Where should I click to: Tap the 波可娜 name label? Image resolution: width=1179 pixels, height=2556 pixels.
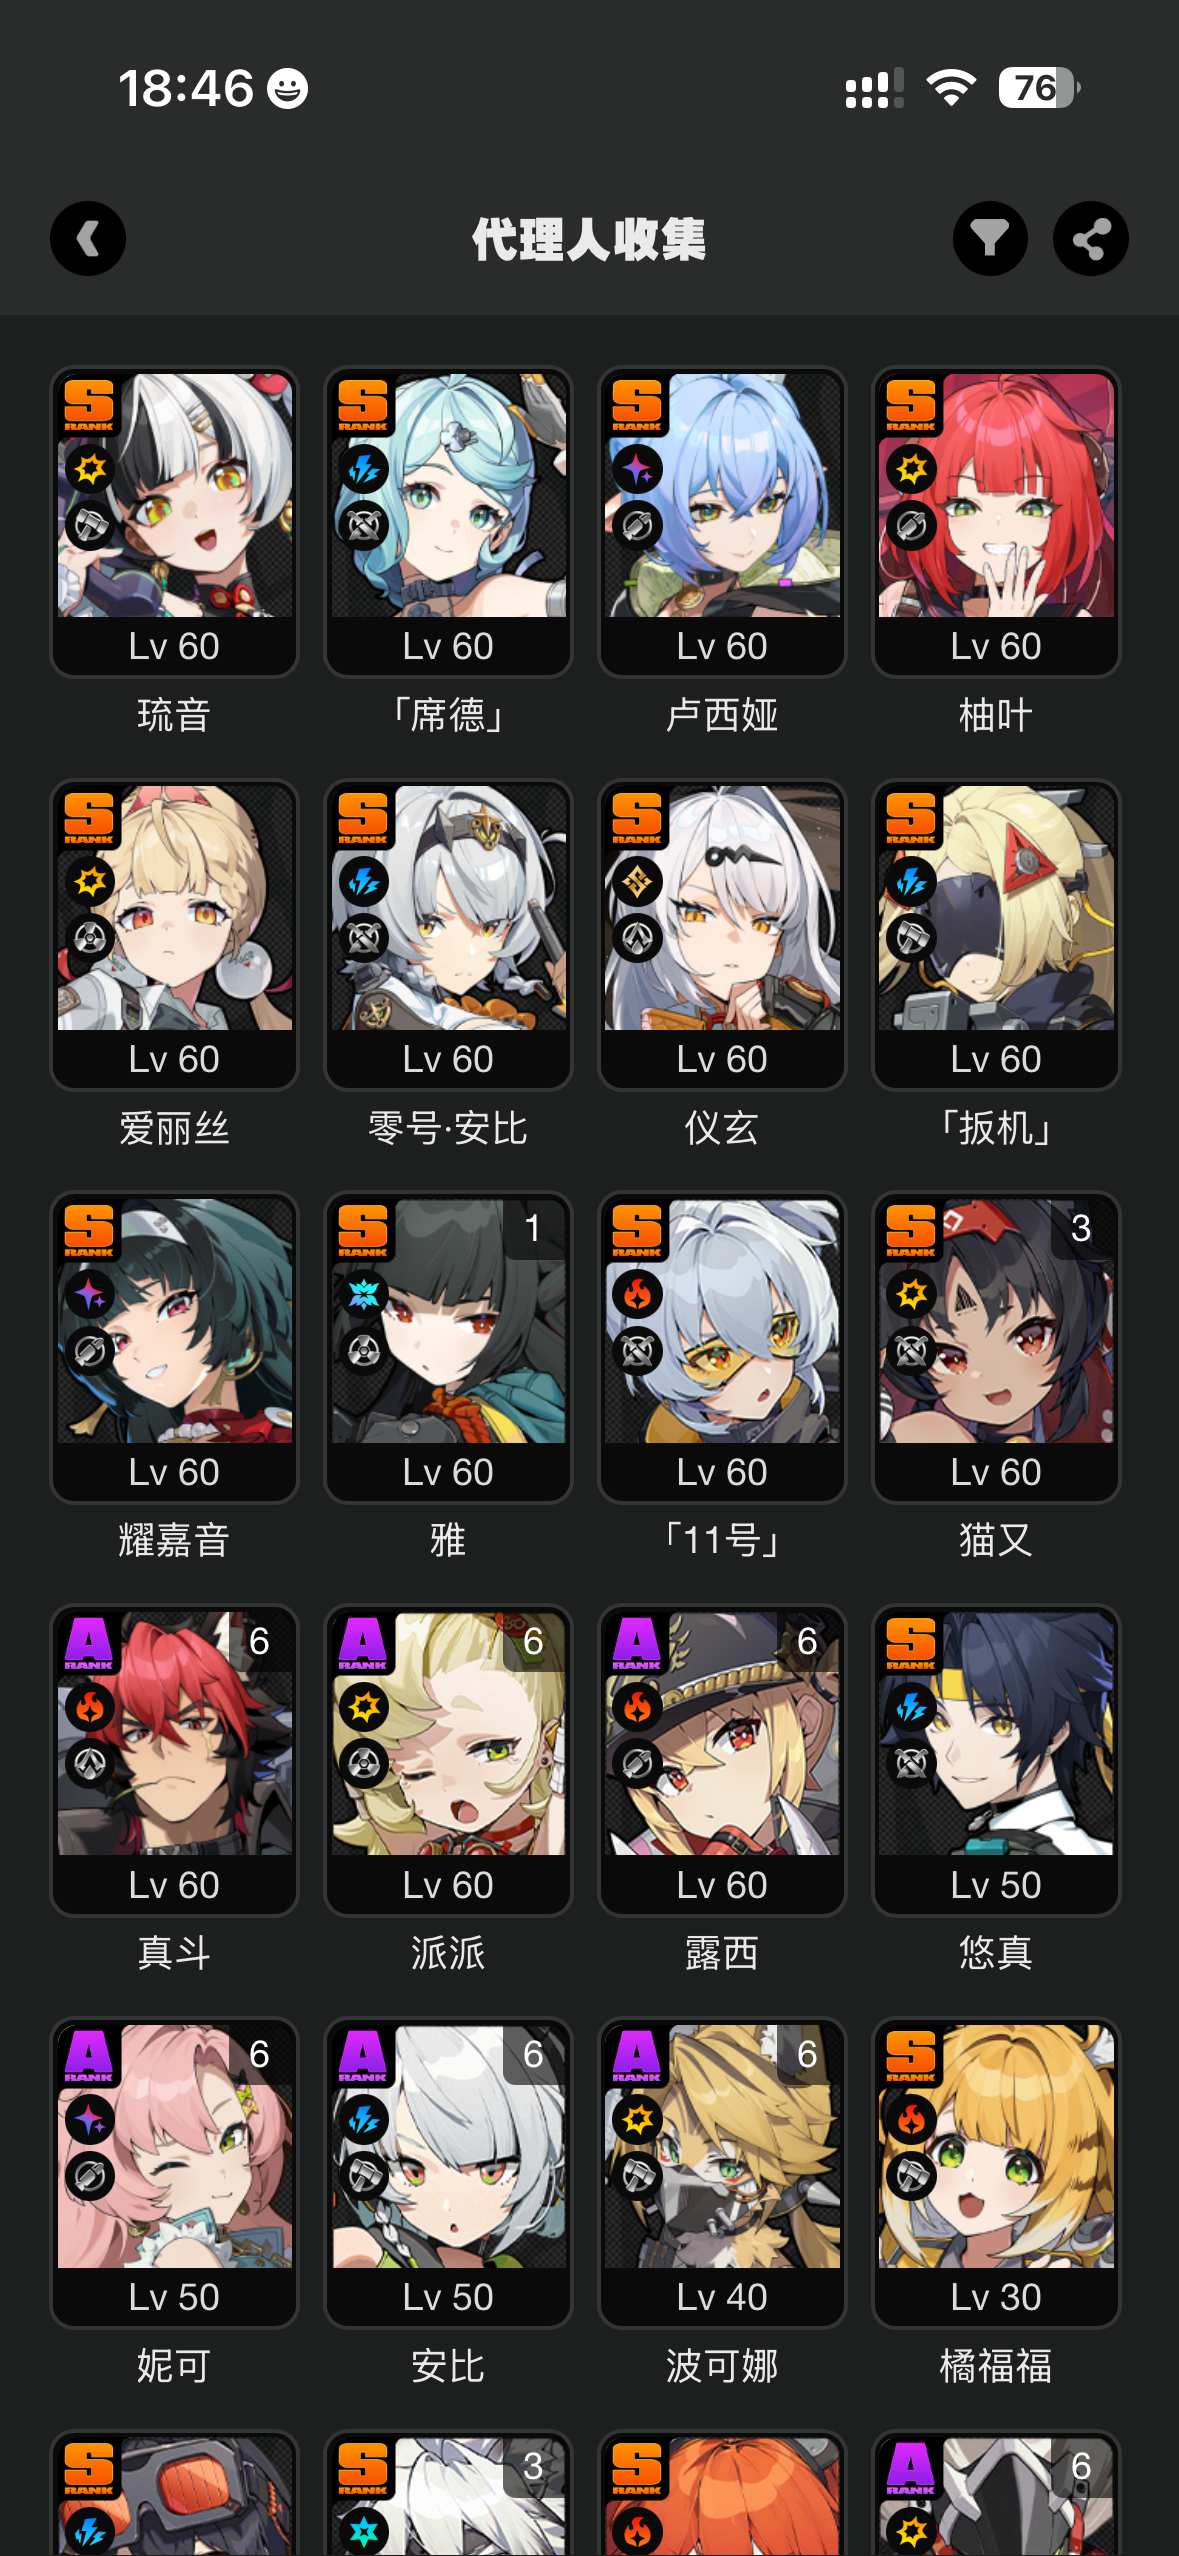tap(722, 2366)
